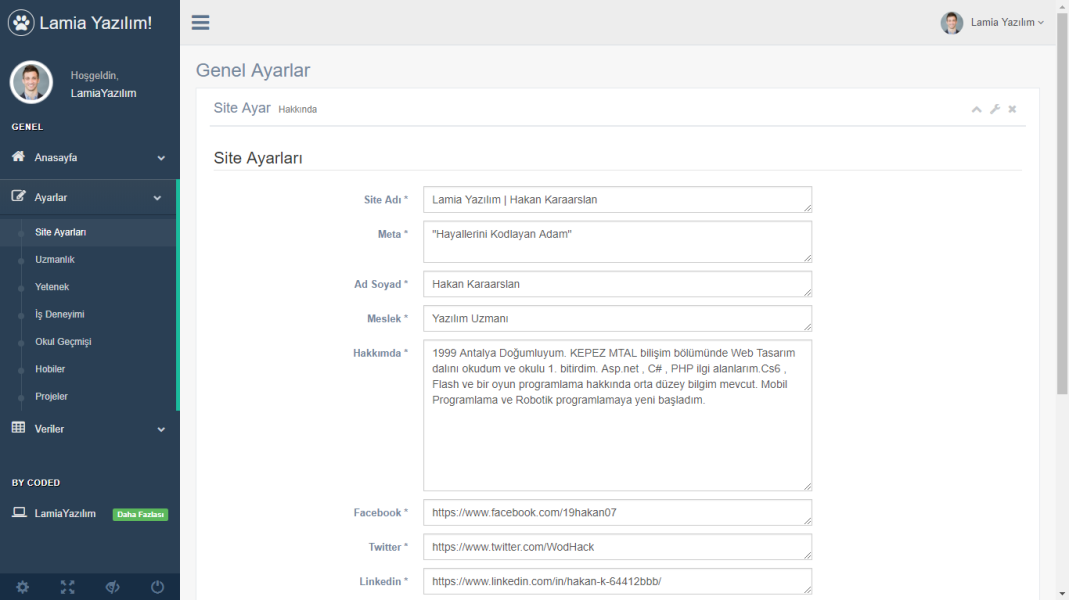This screenshot has height=600, width=1069.
Task: Log out using the power icon
Action: [x=157, y=587]
